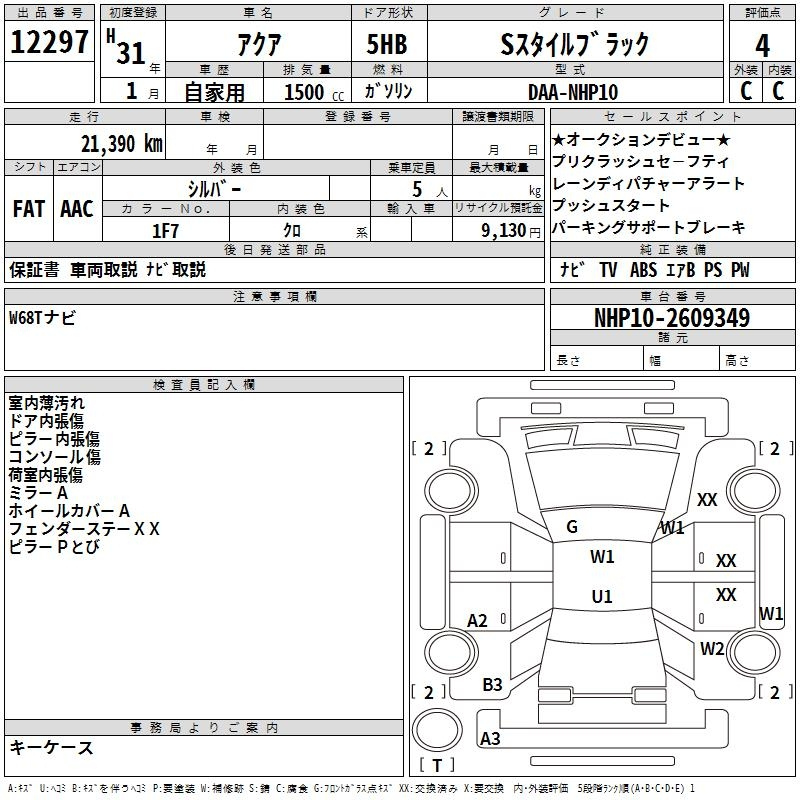The width and height of the screenshot is (800, 800).
Task: Select the displacement value 1500 cc
Action: point(314,92)
